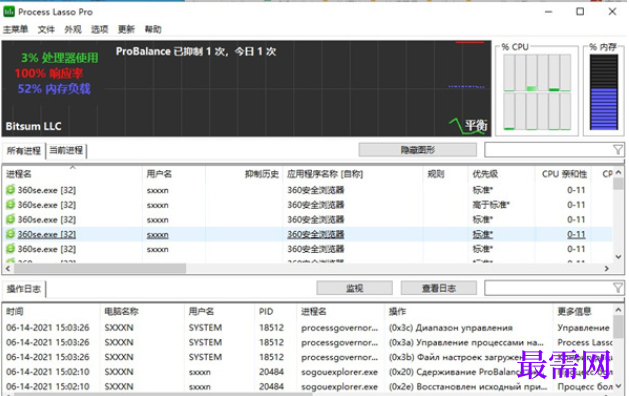Sort by the 优先级 column header
The width and height of the screenshot is (629, 396).
(501, 174)
